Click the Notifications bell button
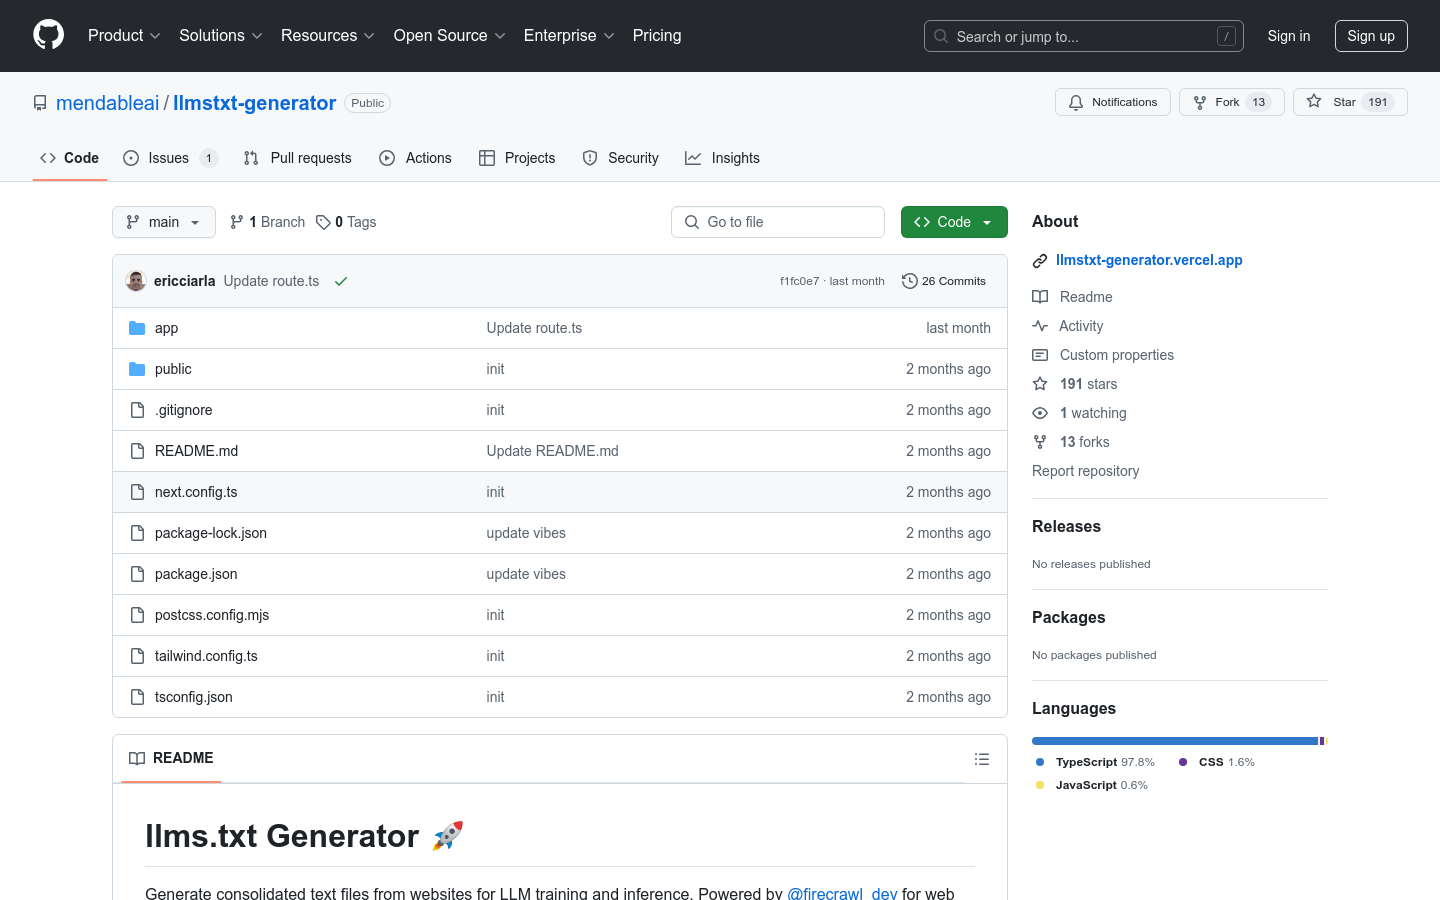This screenshot has height=900, width=1440. tap(1112, 102)
